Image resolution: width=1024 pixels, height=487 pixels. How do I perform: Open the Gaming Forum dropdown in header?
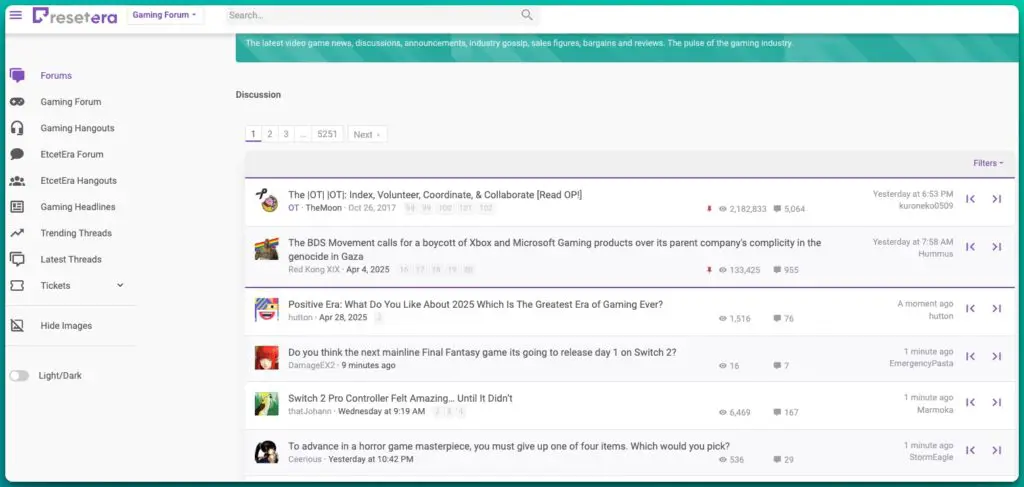click(165, 15)
